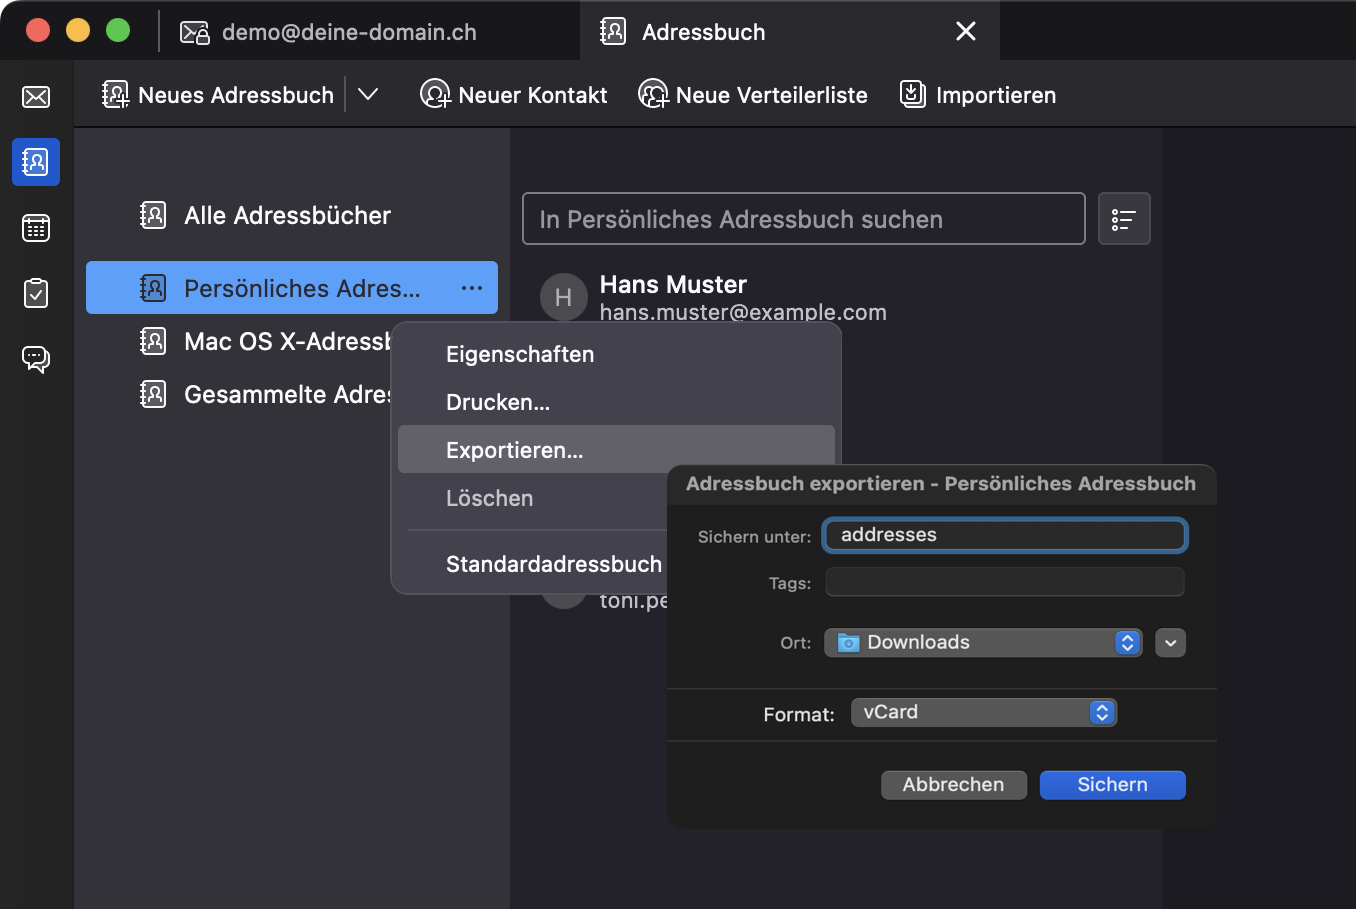Click the Sichern button
Viewport: 1356px width, 909px height.
pos(1113,785)
